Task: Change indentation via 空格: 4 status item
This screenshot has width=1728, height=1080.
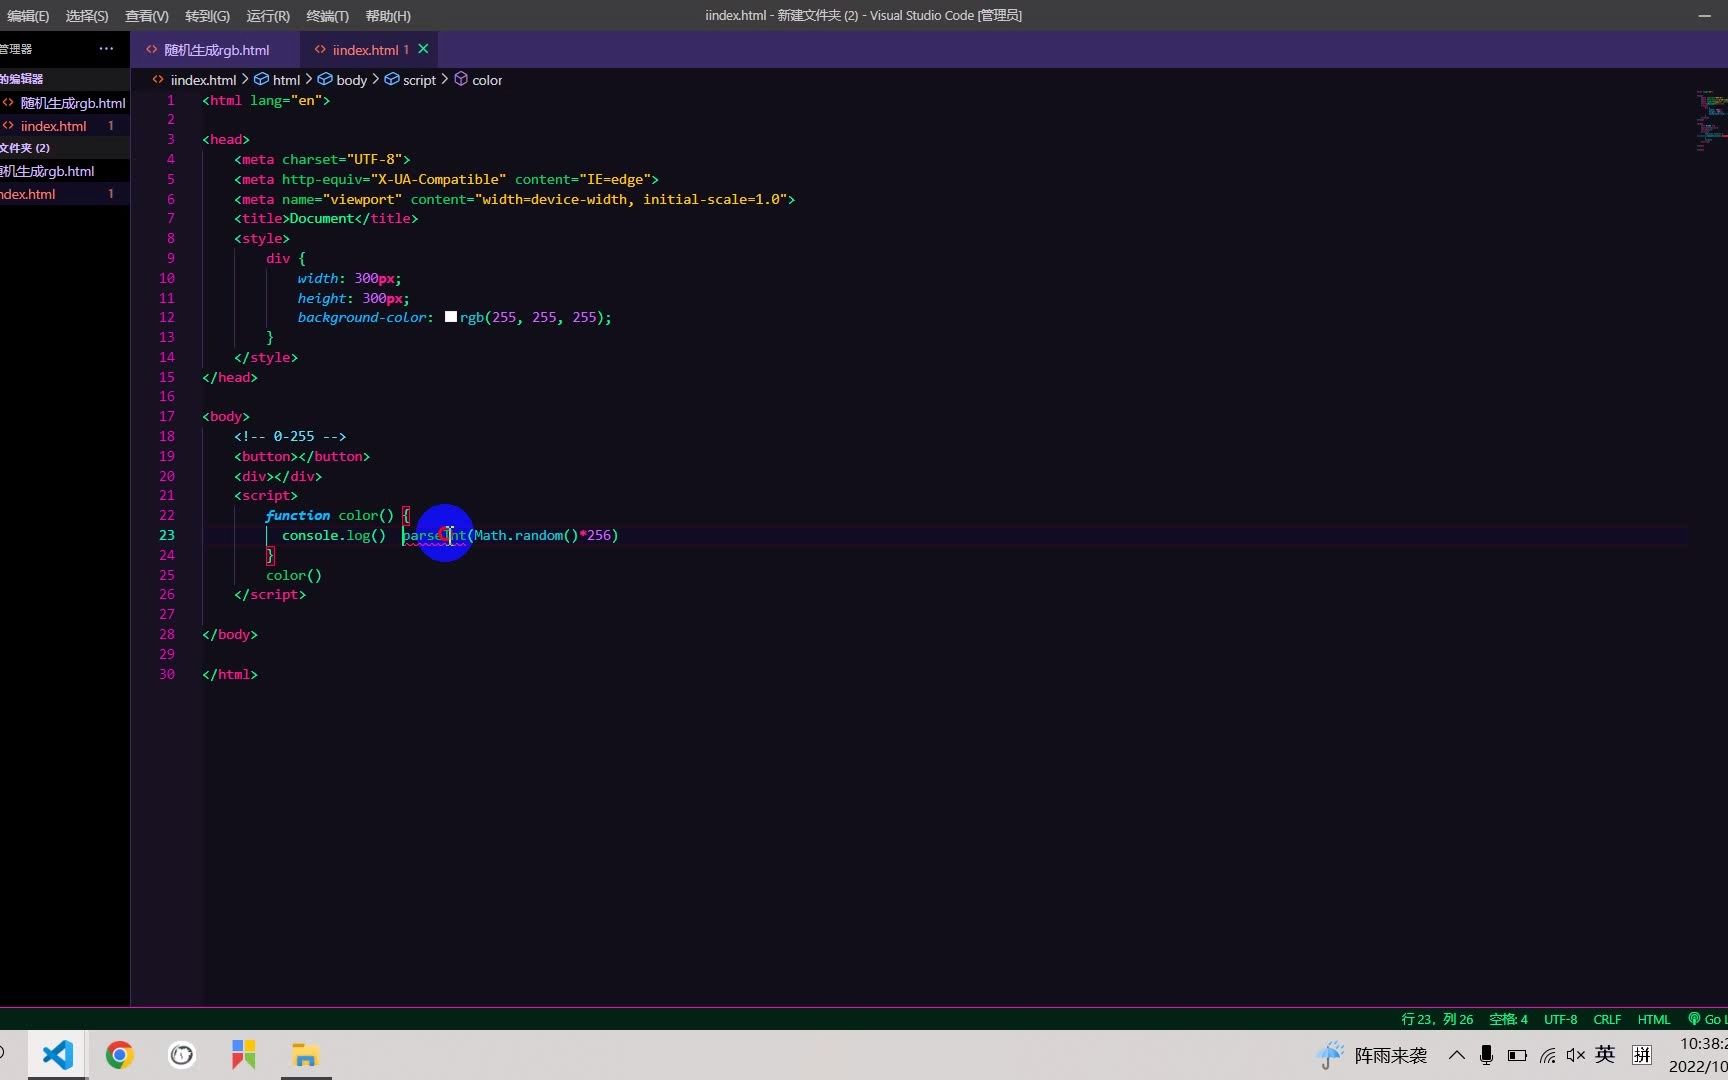Action: point(1508,1019)
